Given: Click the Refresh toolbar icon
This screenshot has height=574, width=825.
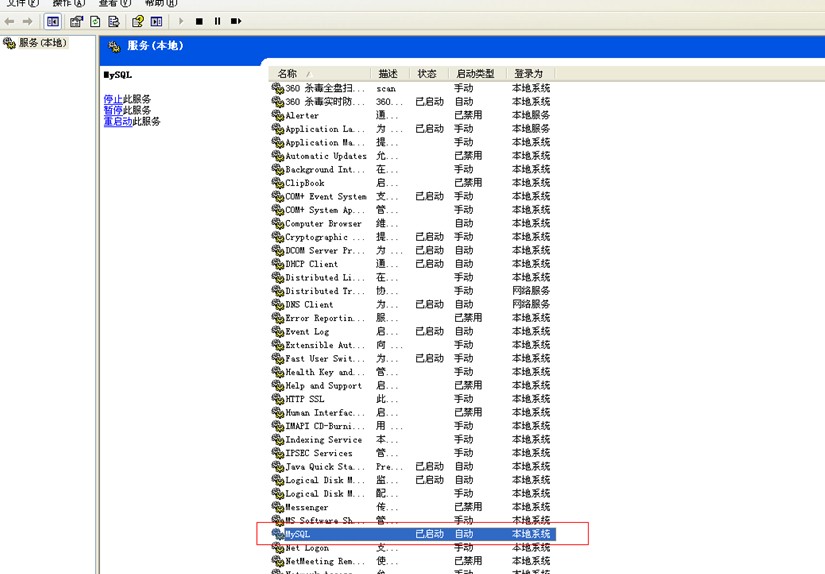Looking at the screenshot, I should pos(95,22).
